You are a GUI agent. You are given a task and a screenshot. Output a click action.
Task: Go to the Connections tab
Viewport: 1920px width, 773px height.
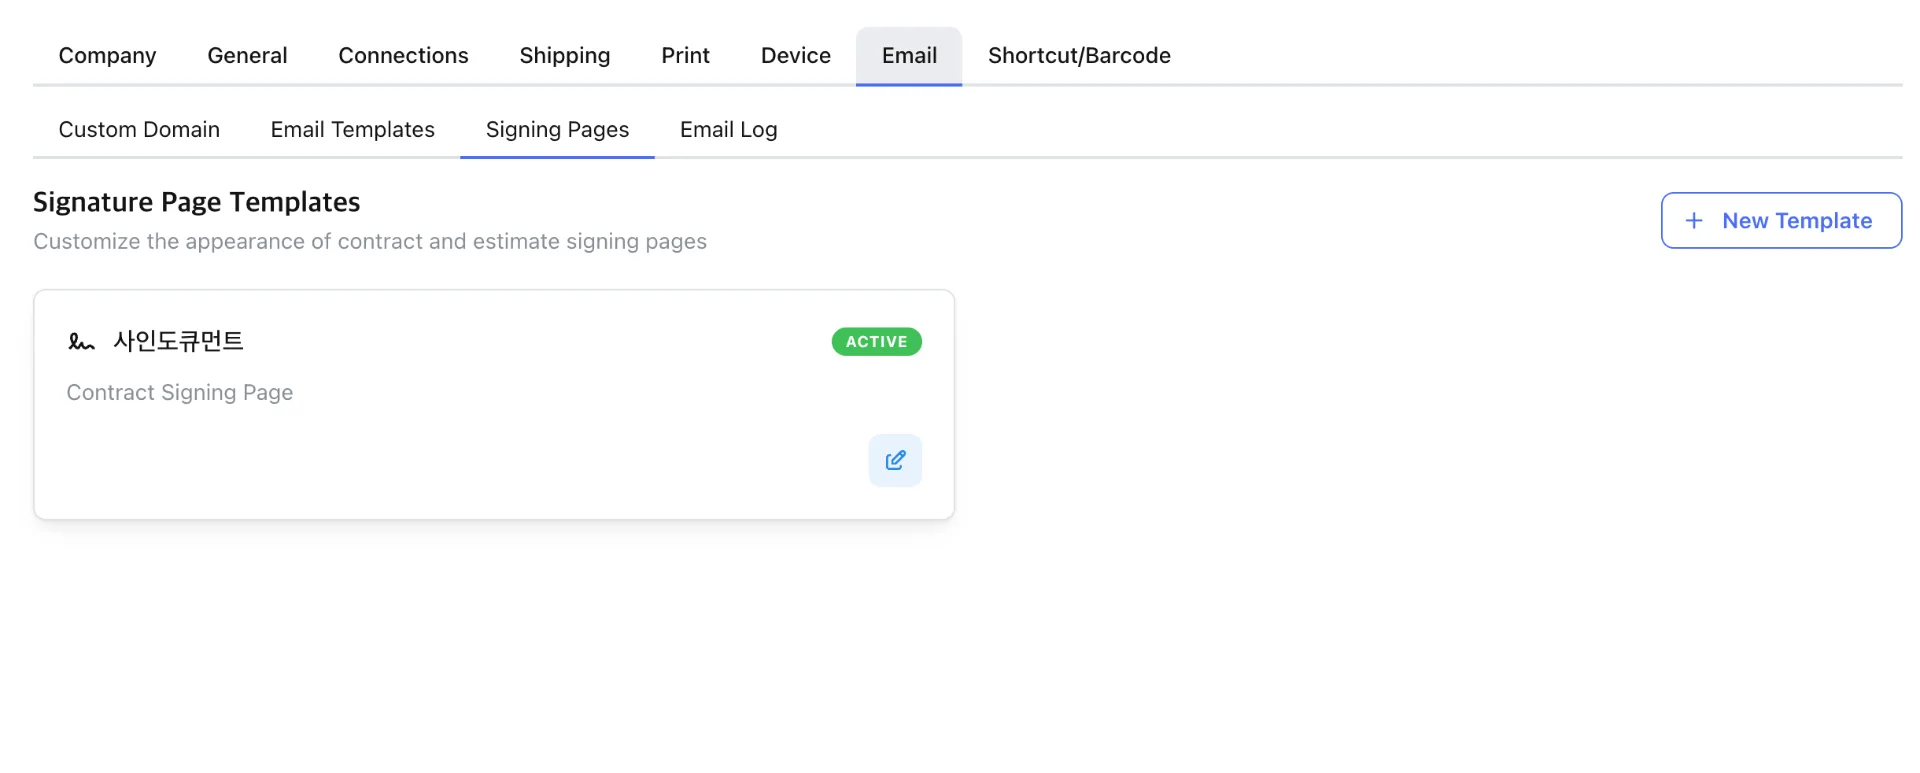point(403,56)
